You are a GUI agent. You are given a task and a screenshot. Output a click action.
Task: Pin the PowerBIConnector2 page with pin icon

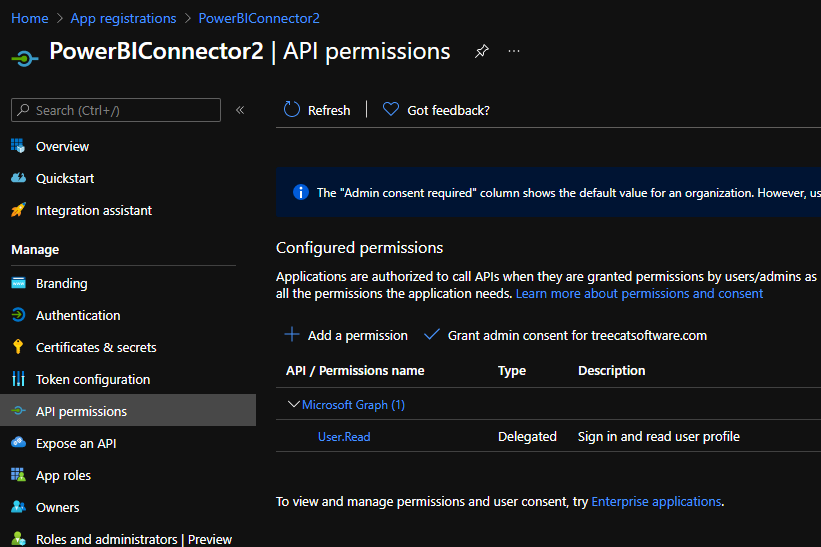point(482,51)
